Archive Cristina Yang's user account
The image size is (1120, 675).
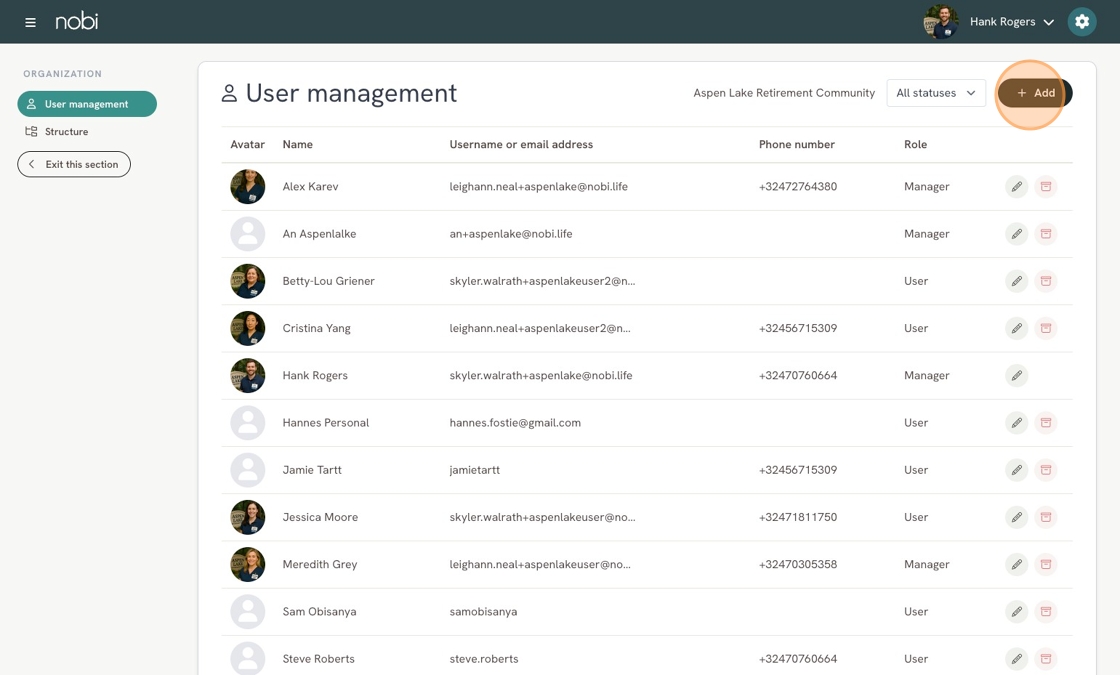point(1045,328)
